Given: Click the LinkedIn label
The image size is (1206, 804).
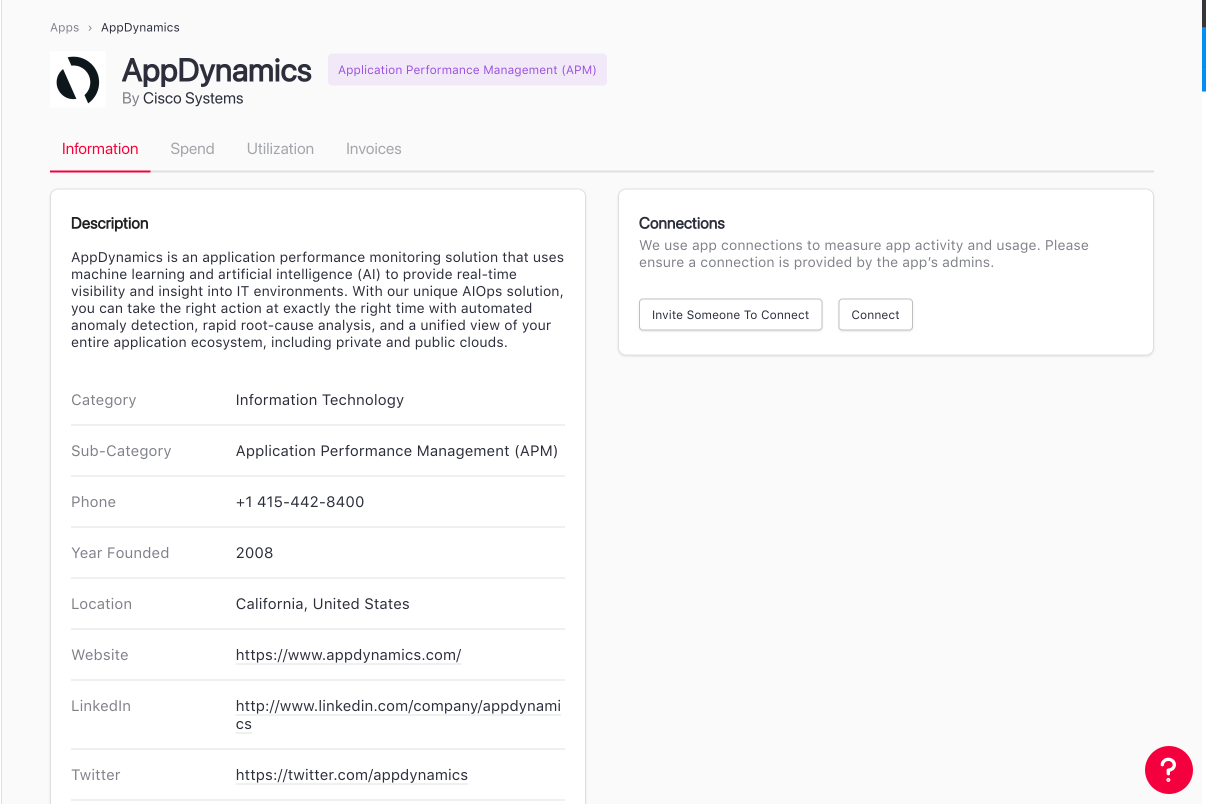Looking at the screenshot, I should (x=101, y=706).
